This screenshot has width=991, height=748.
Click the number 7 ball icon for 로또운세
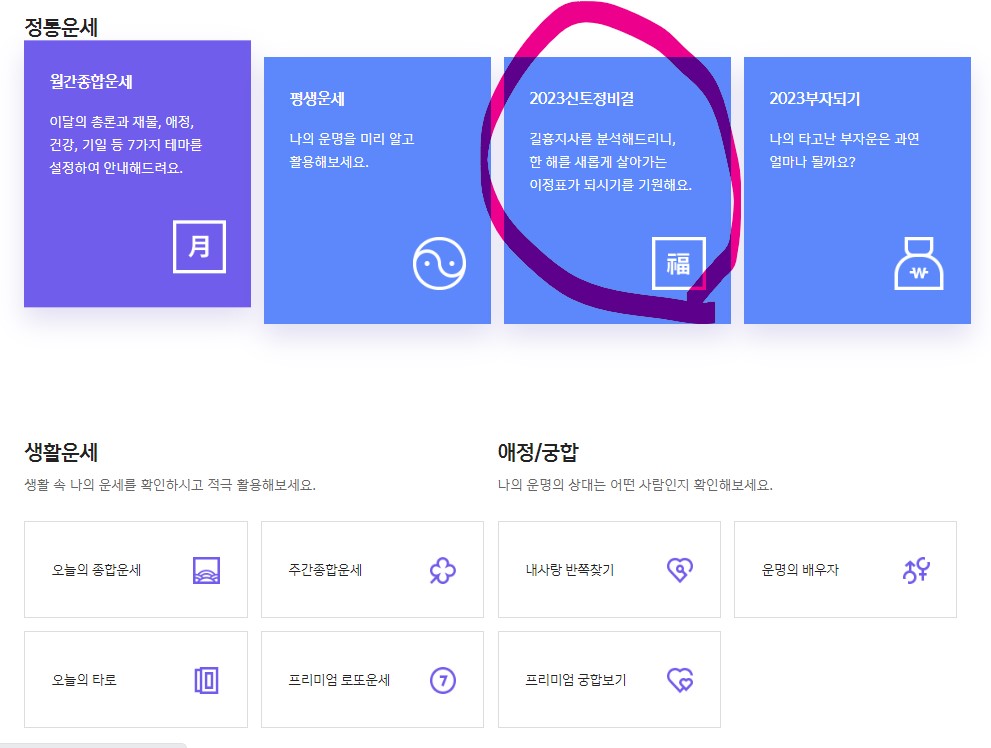click(443, 680)
